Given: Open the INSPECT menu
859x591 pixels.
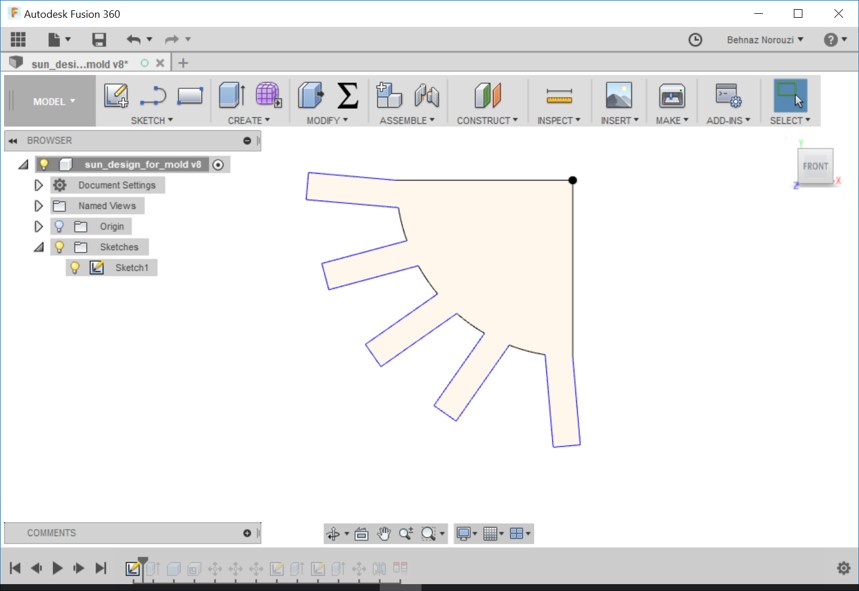Looking at the screenshot, I should (x=559, y=121).
